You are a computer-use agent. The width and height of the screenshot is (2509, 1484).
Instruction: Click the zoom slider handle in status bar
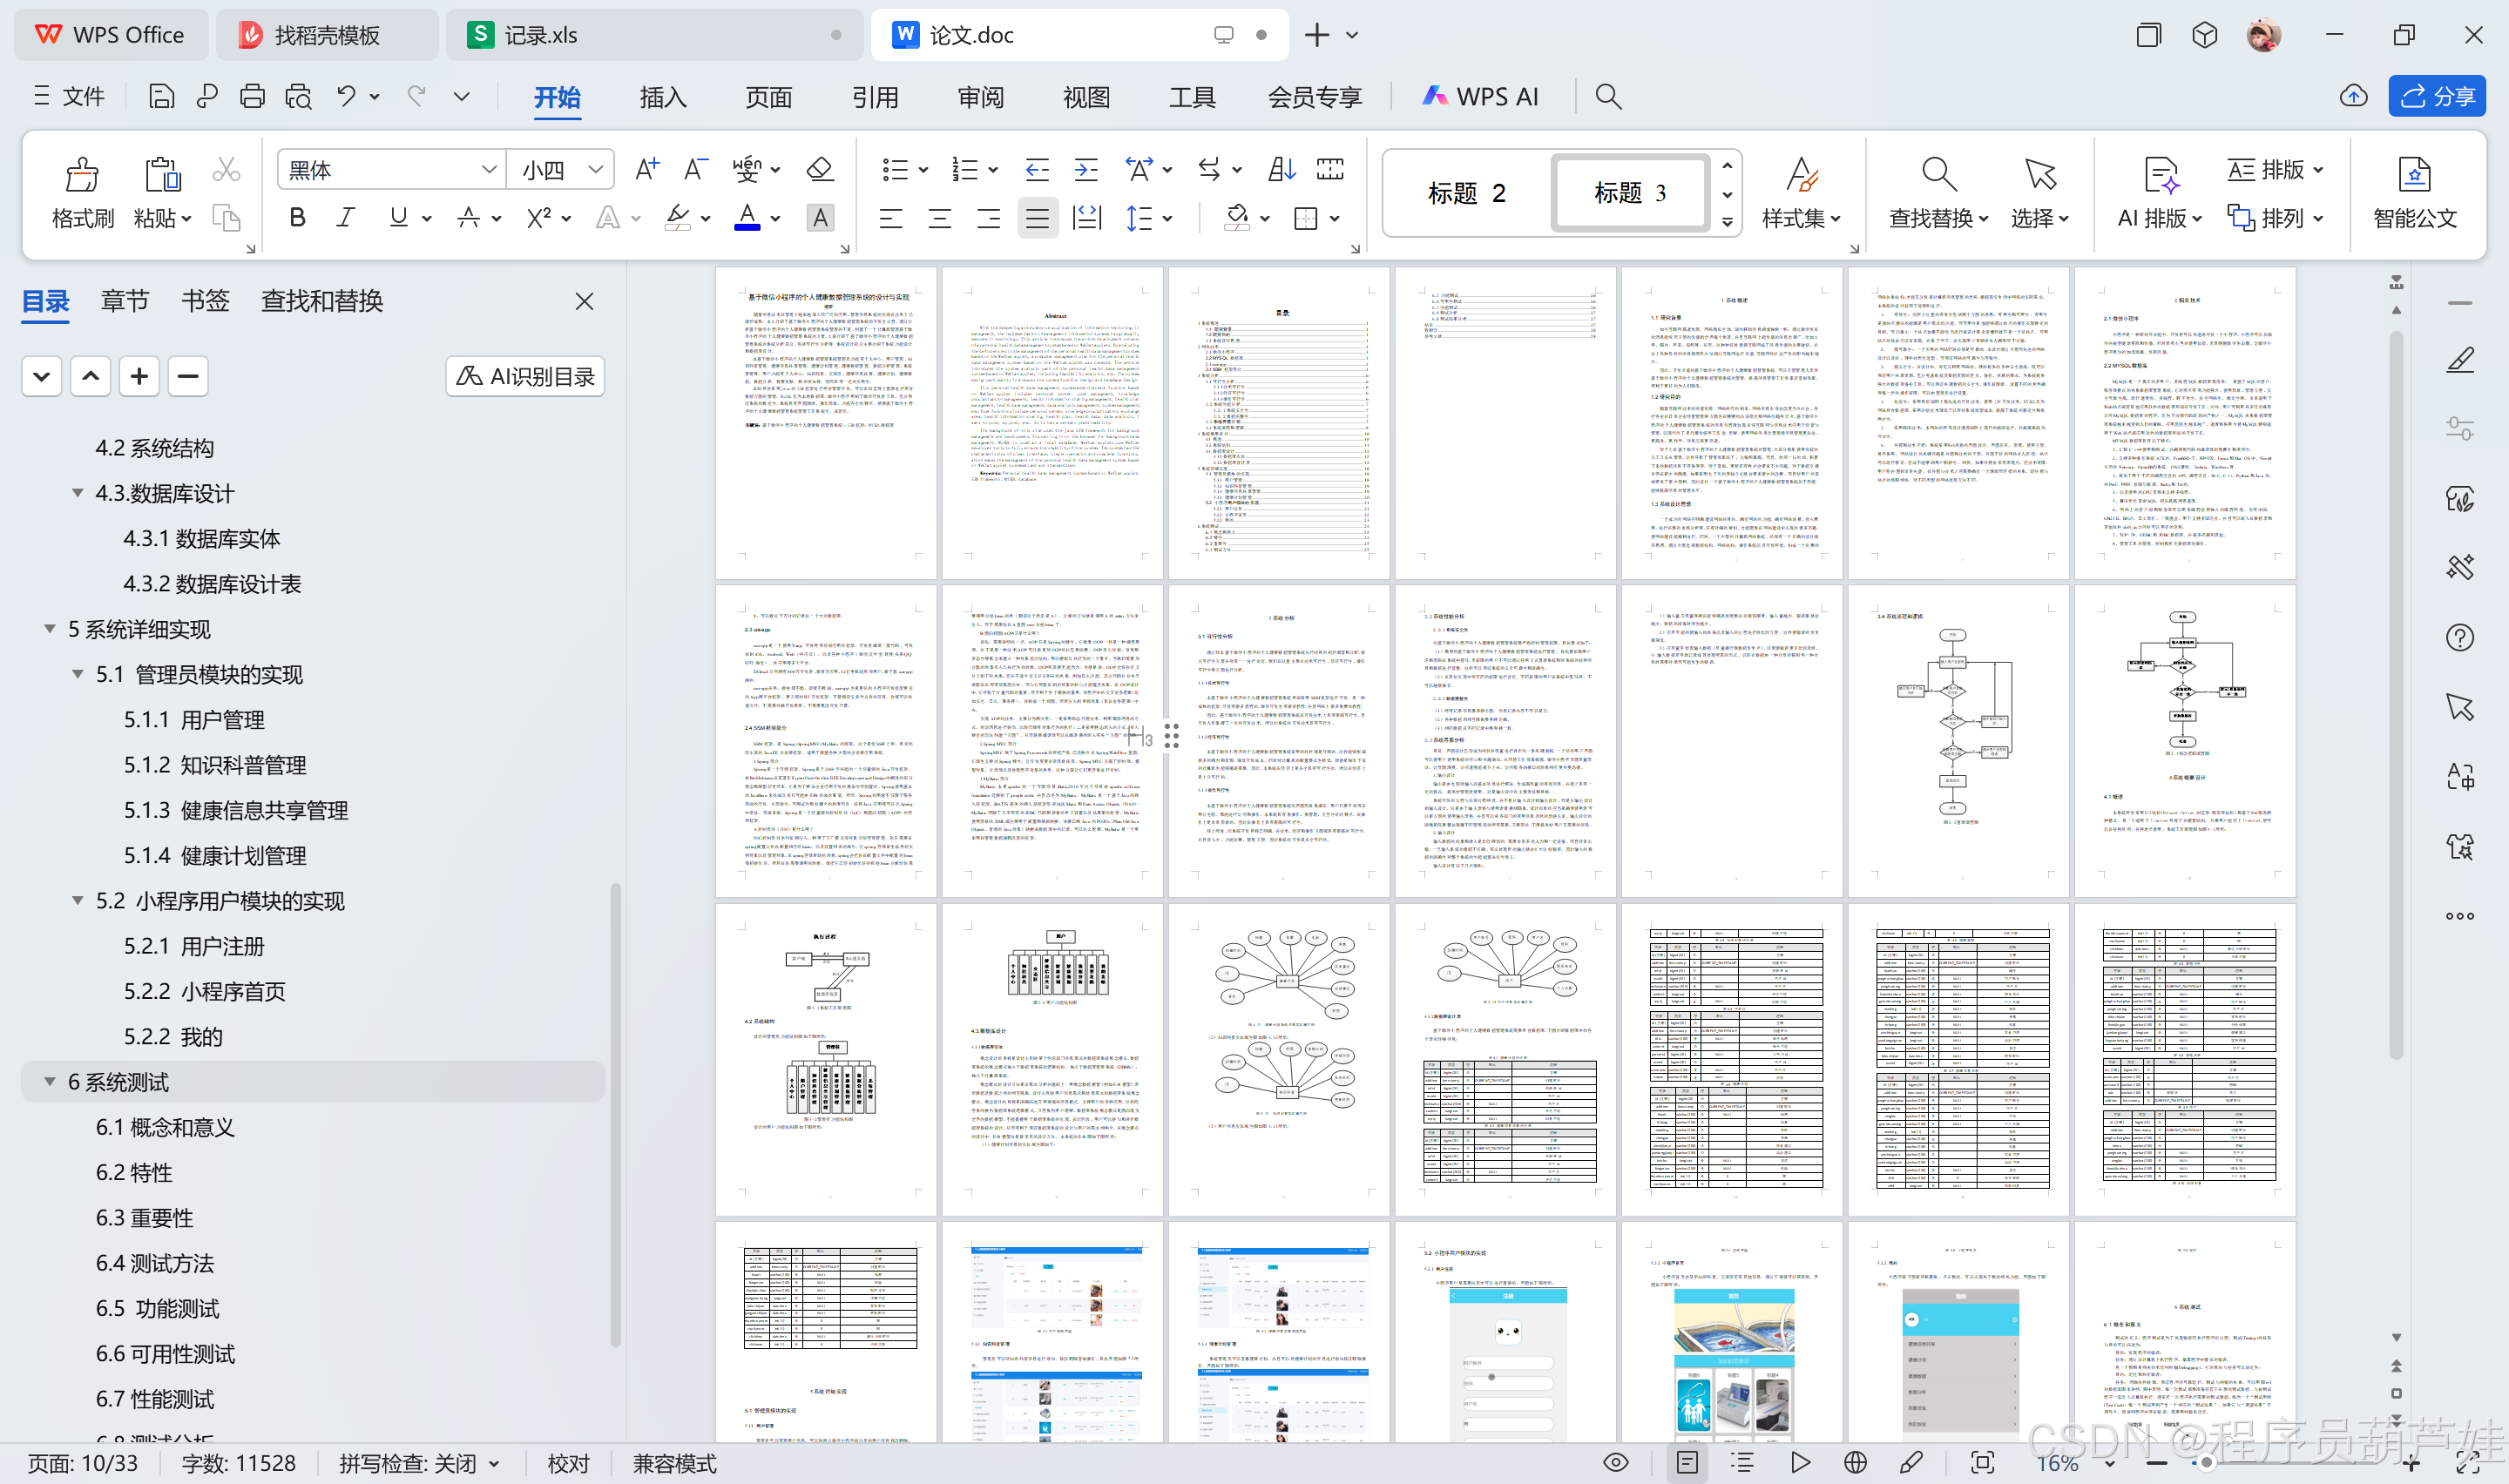tap(2205, 1463)
